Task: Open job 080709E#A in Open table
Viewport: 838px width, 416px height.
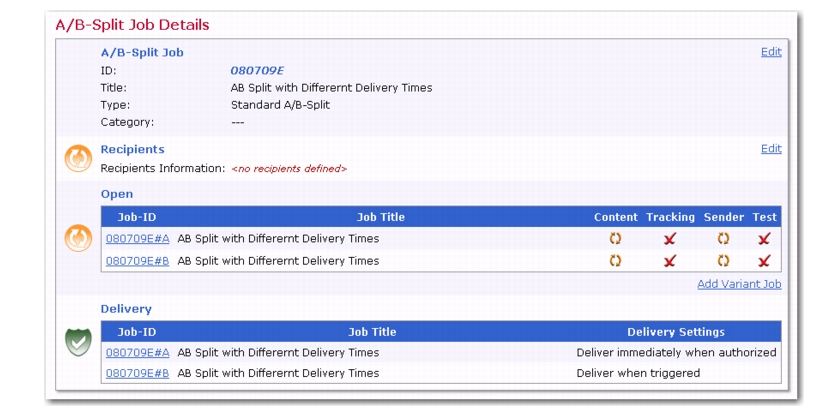Action: 137,238
